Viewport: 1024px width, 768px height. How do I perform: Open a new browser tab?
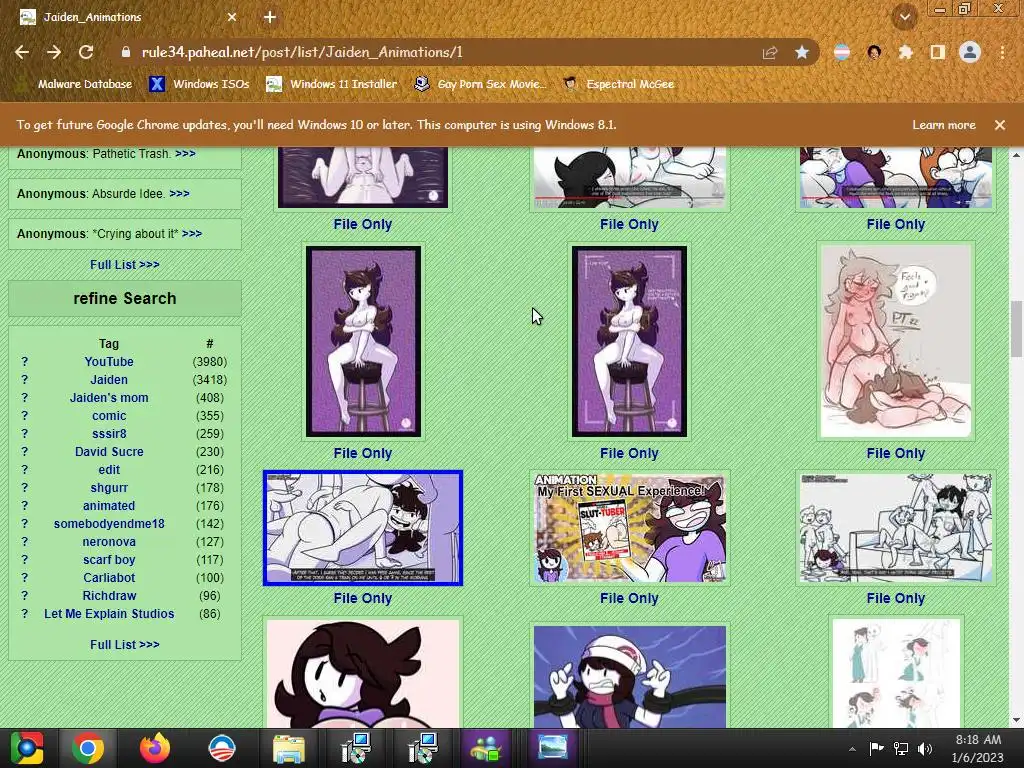point(270,17)
